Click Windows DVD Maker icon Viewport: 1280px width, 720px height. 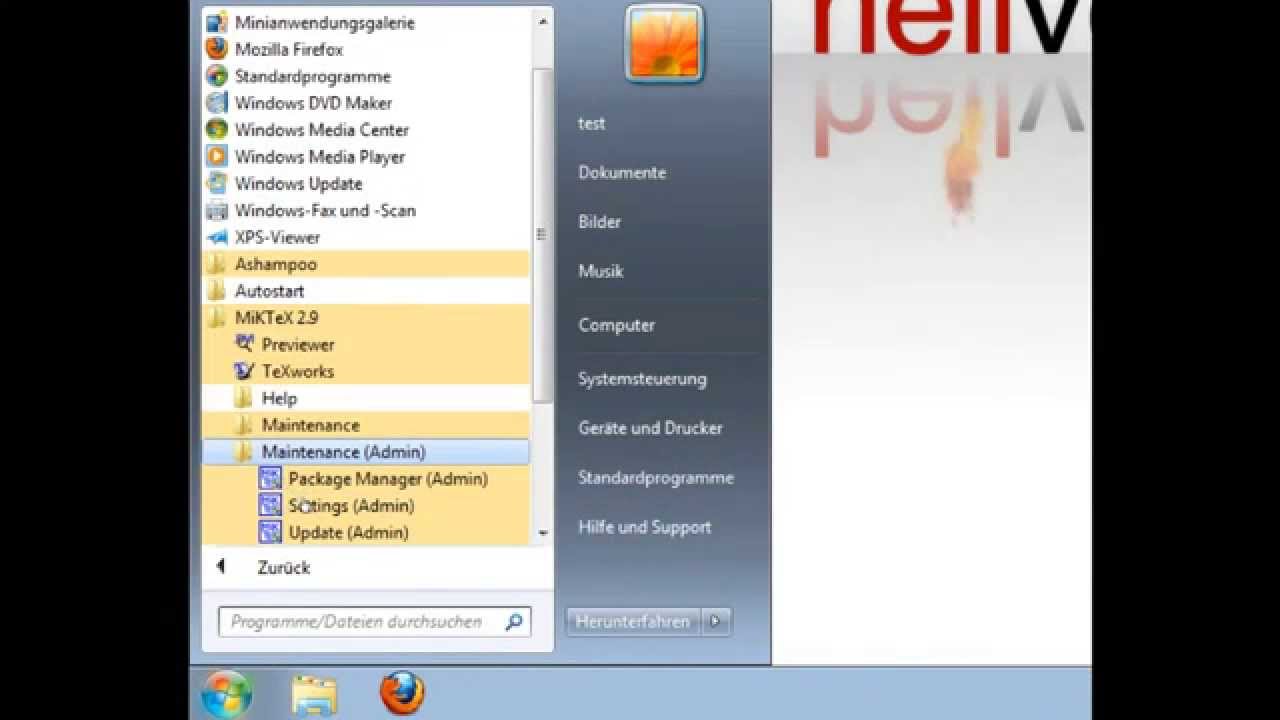[217, 103]
